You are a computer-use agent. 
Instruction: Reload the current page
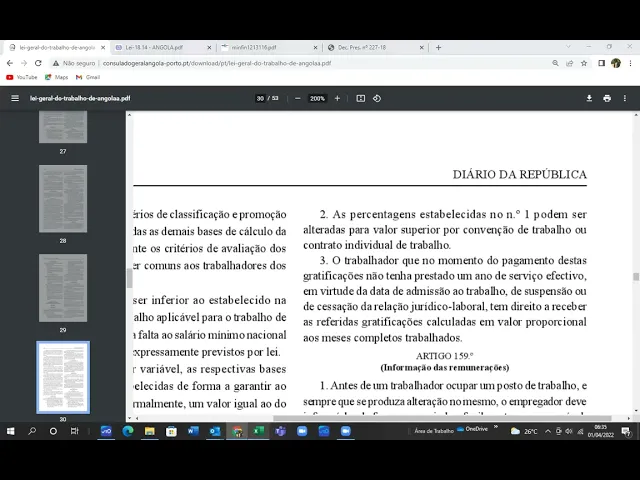38,63
